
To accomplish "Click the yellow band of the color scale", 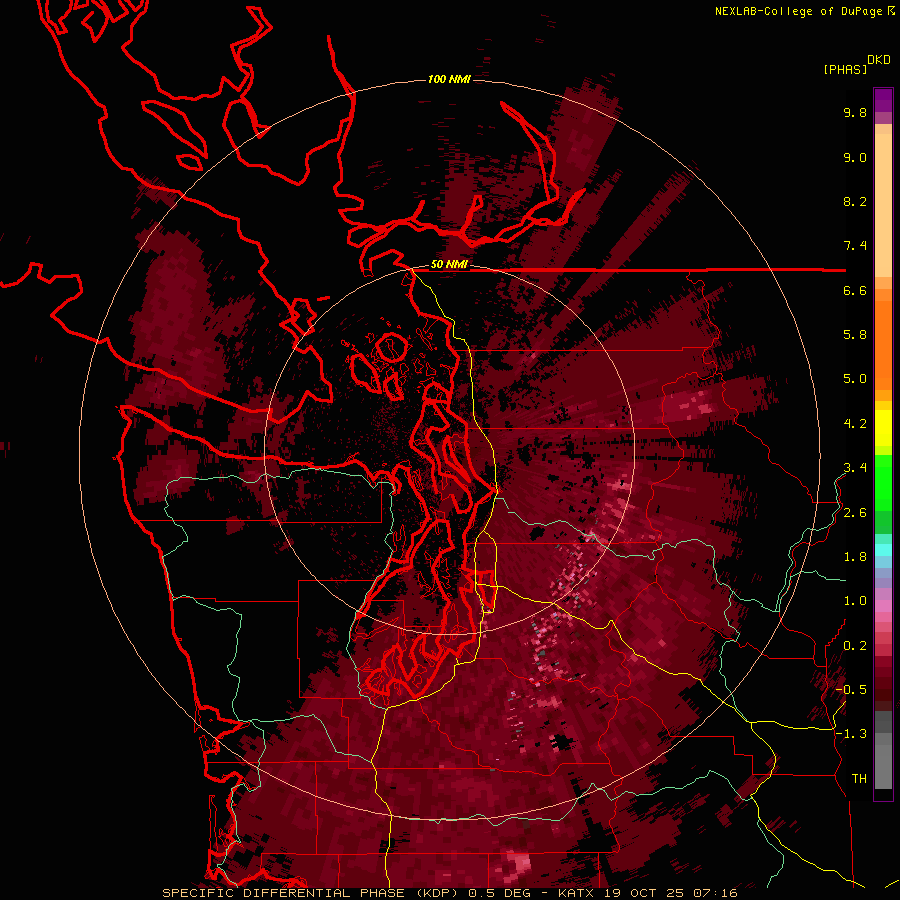I will tap(883, 428).
